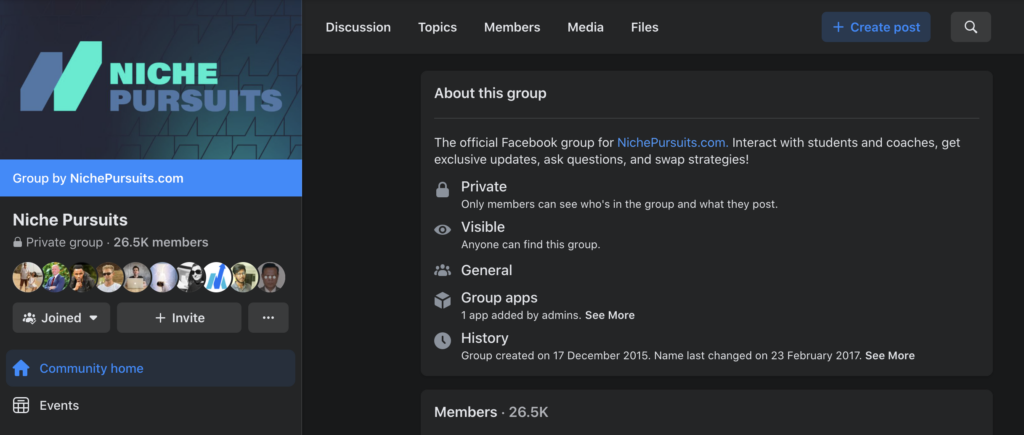The width and height of the screenshot is (1024, 435).
Task: Expand the Joined dropdown menu
Action: point(61,317)
